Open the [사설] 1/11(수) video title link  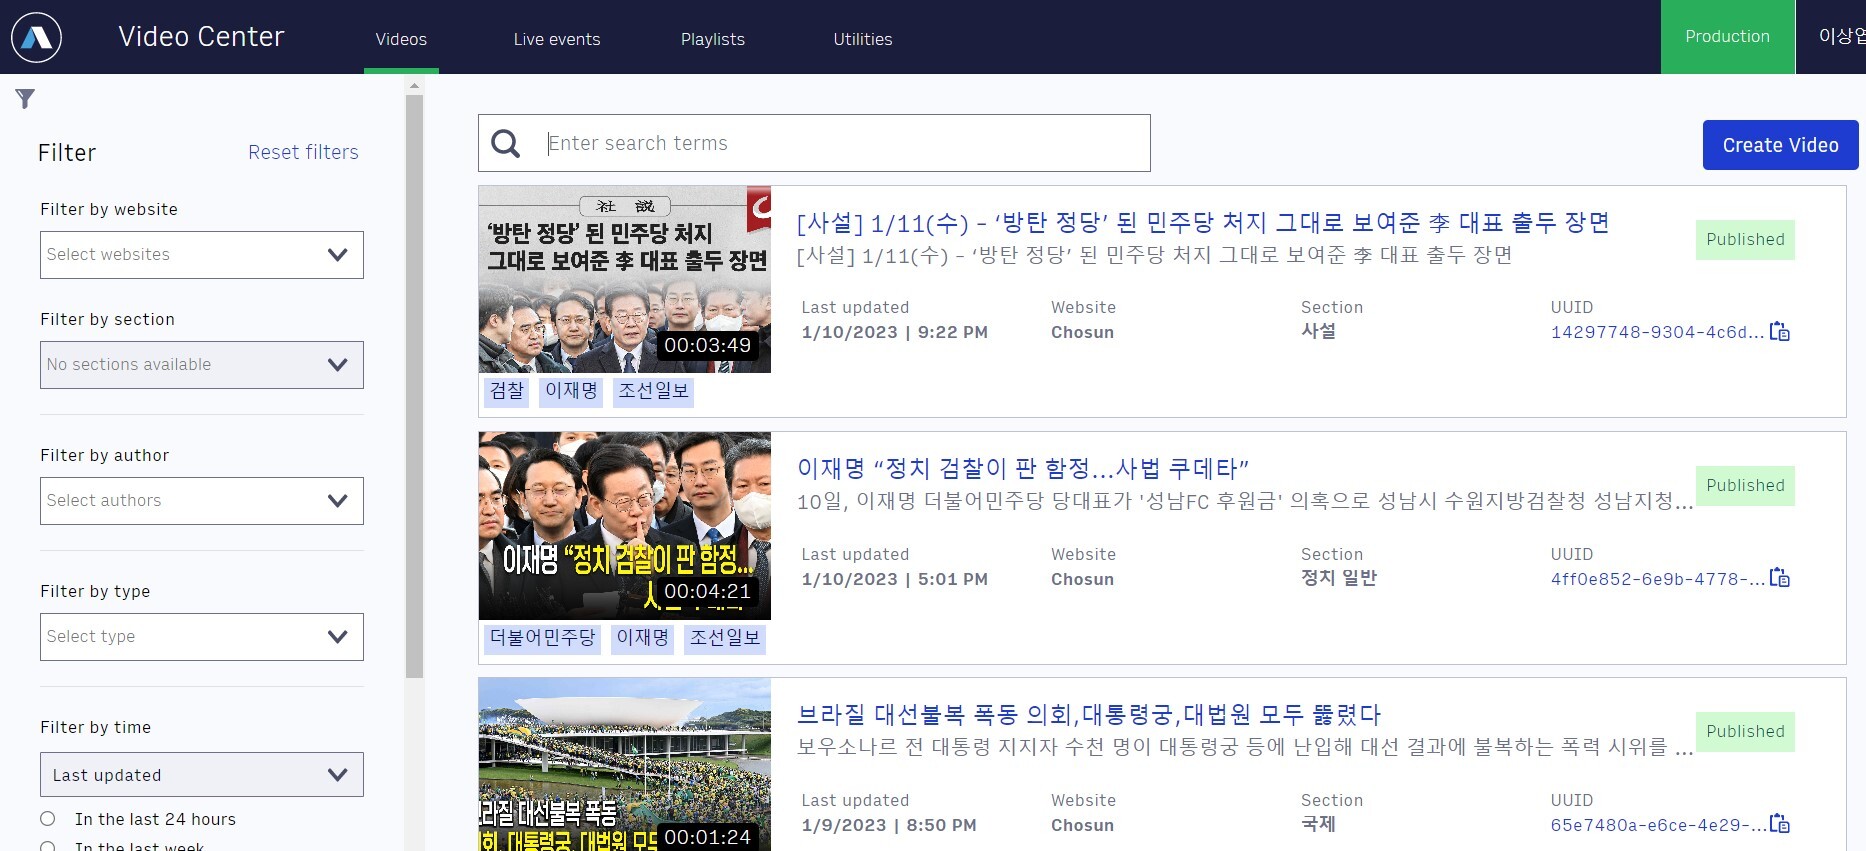click(x=1203, y=222)
